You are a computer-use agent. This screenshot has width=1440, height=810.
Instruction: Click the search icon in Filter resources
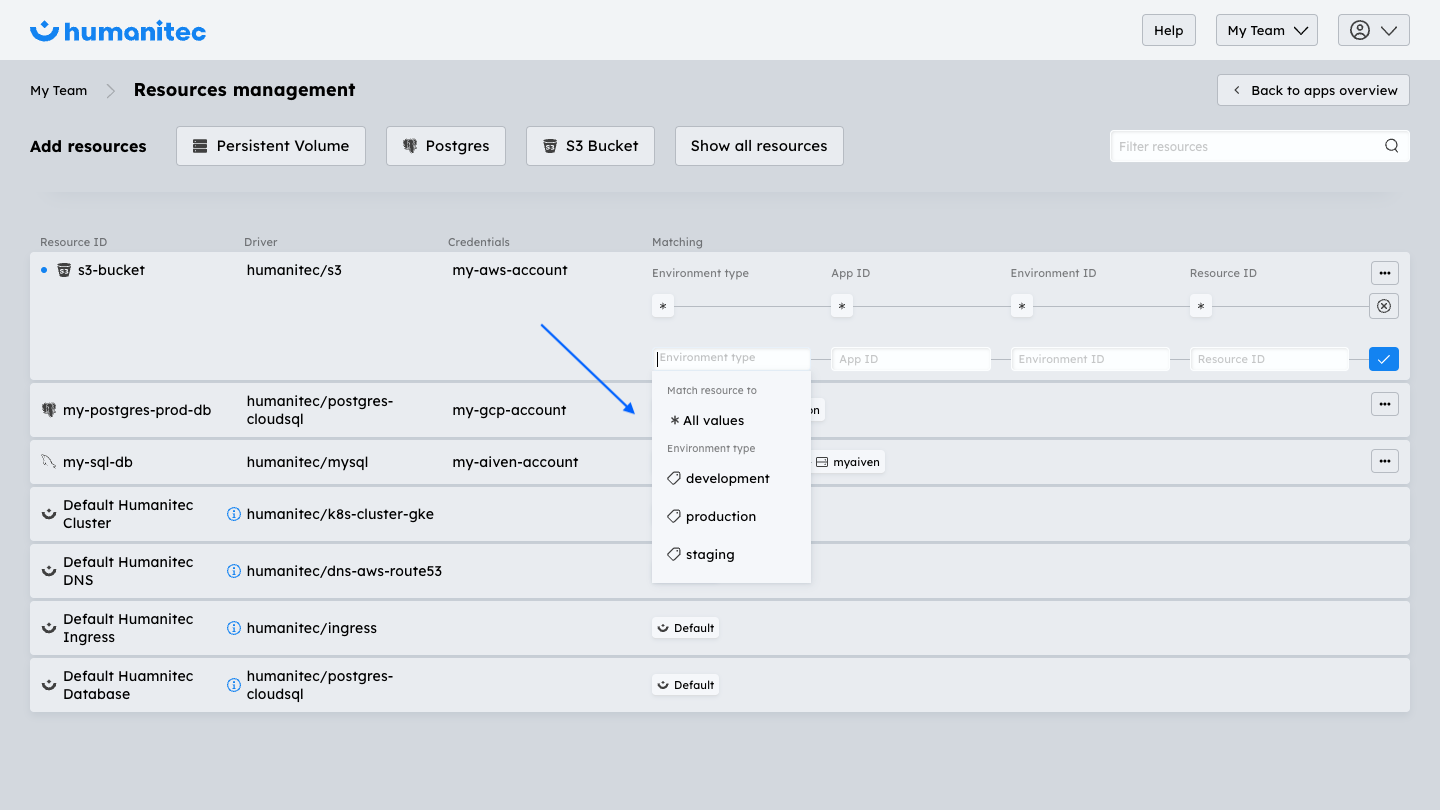tap(1391, 146)
